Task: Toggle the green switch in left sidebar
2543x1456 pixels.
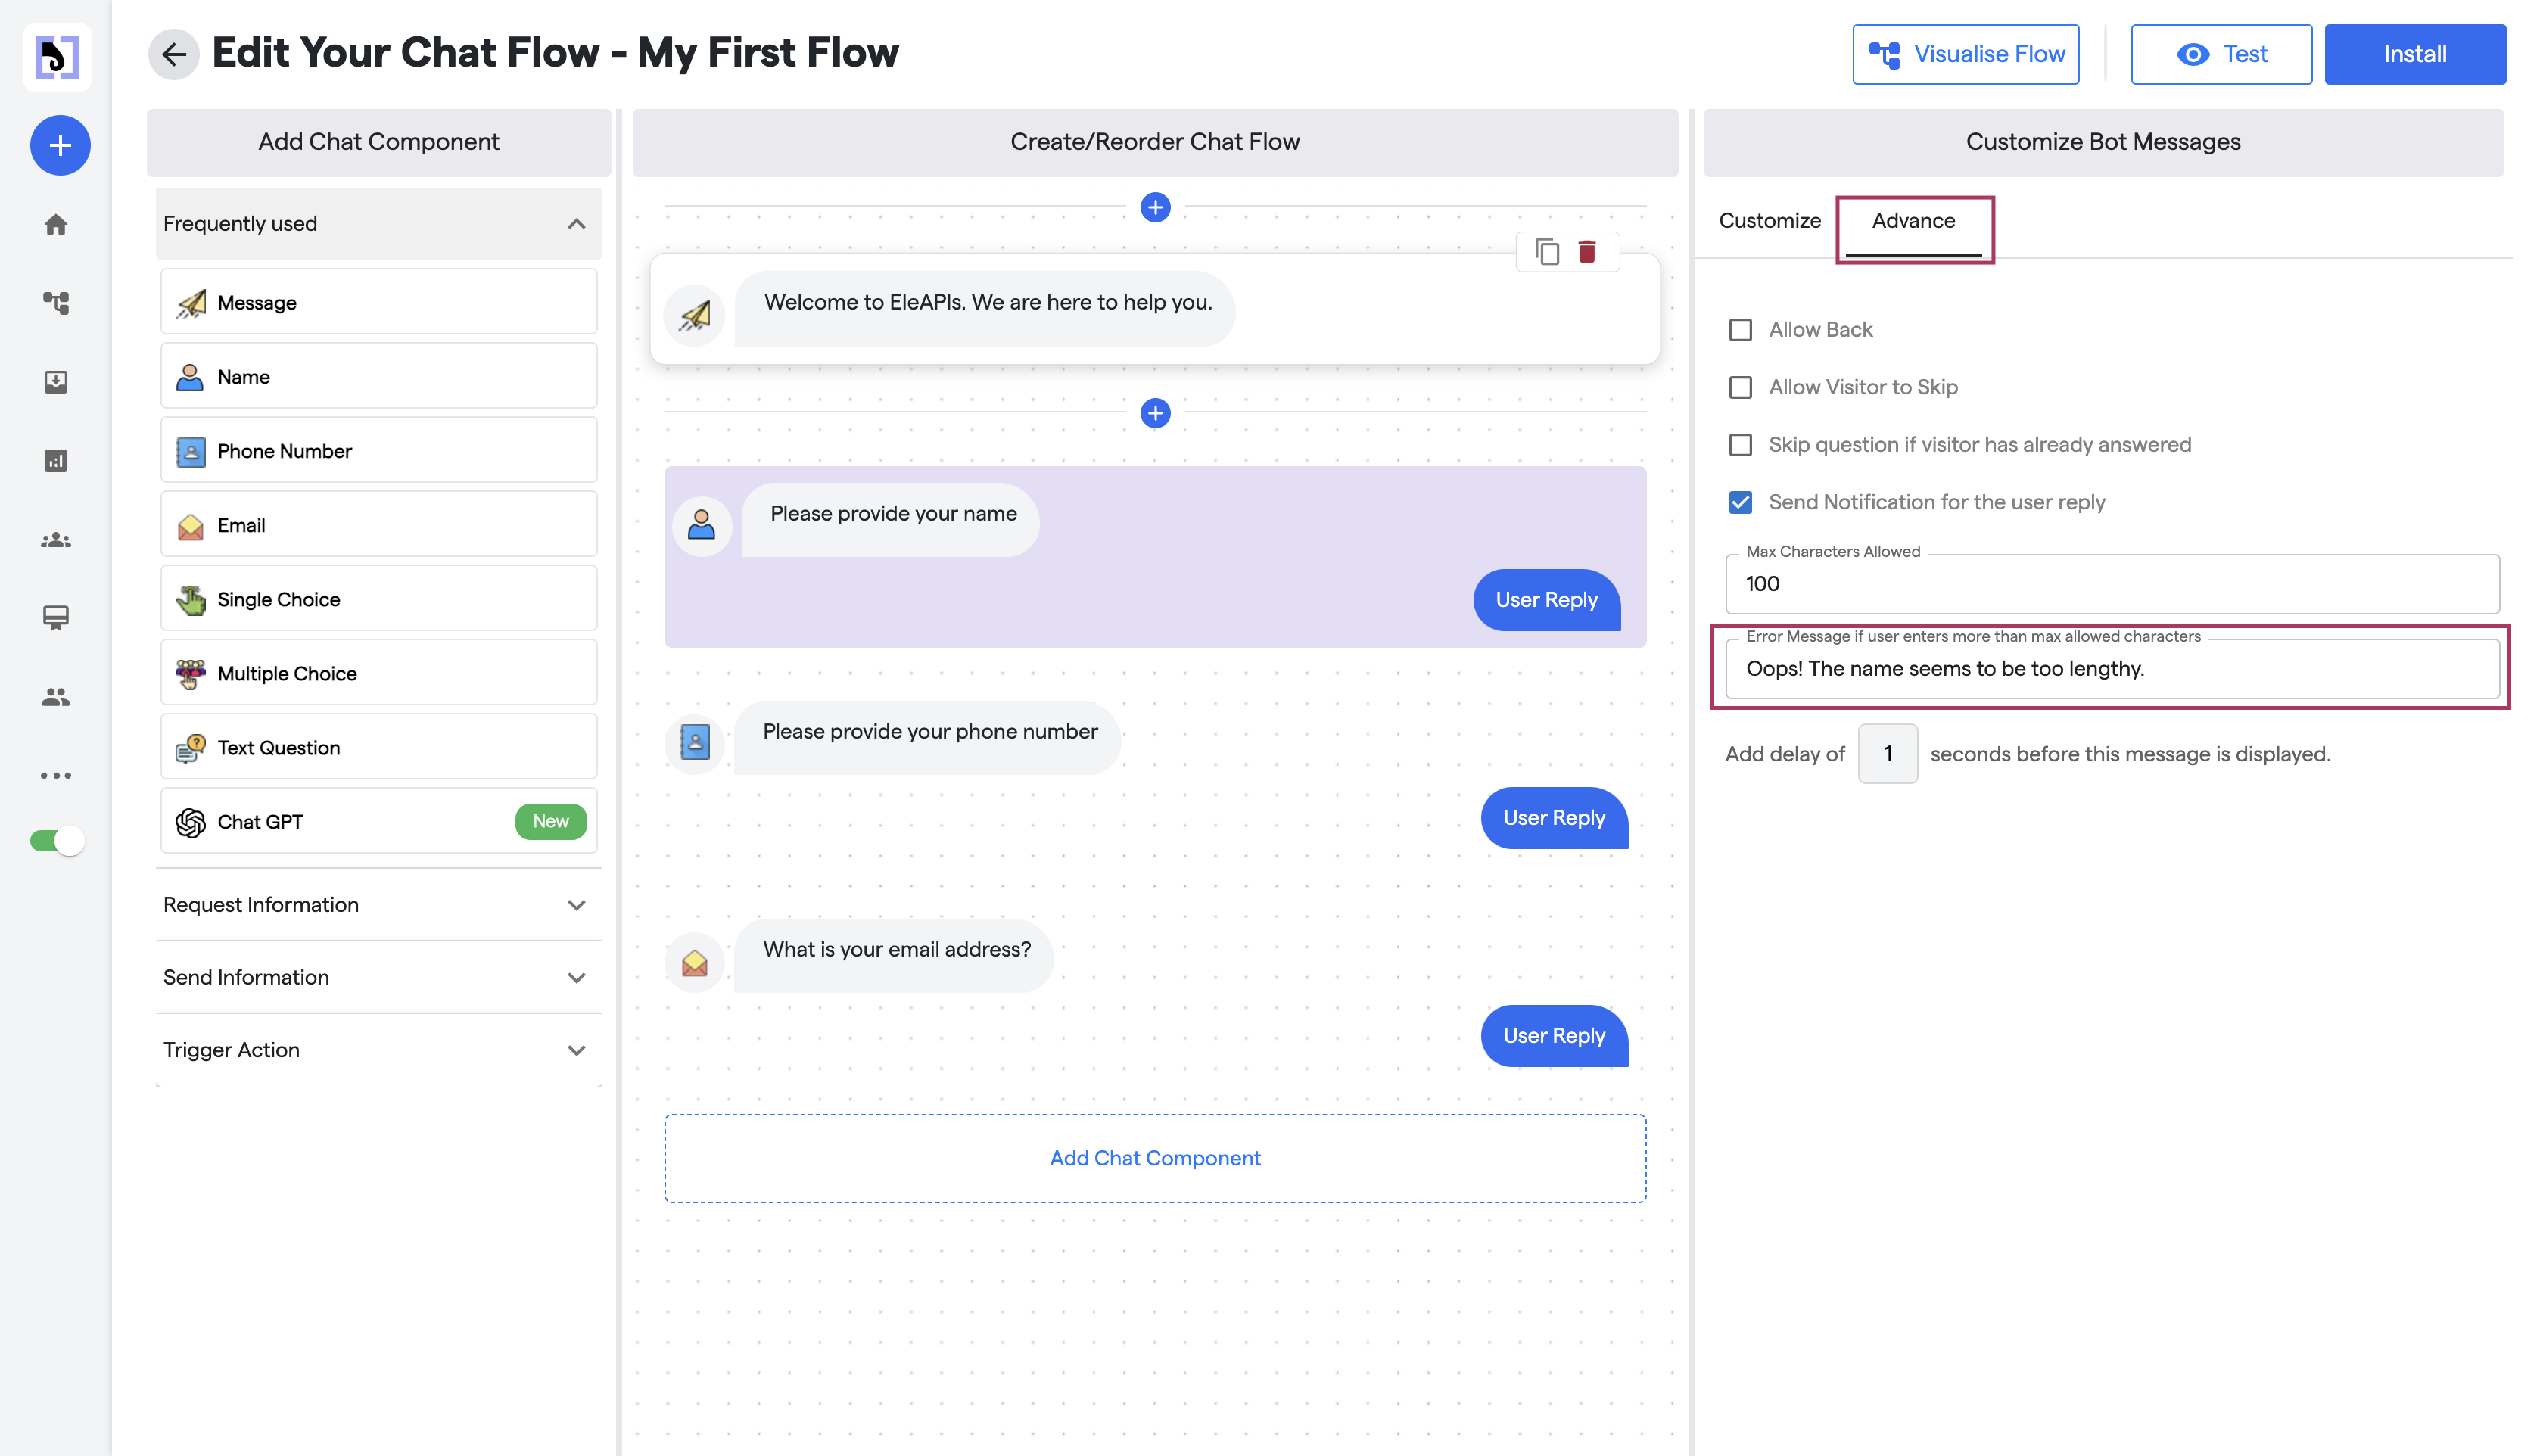Action: (x=57, y=840)
